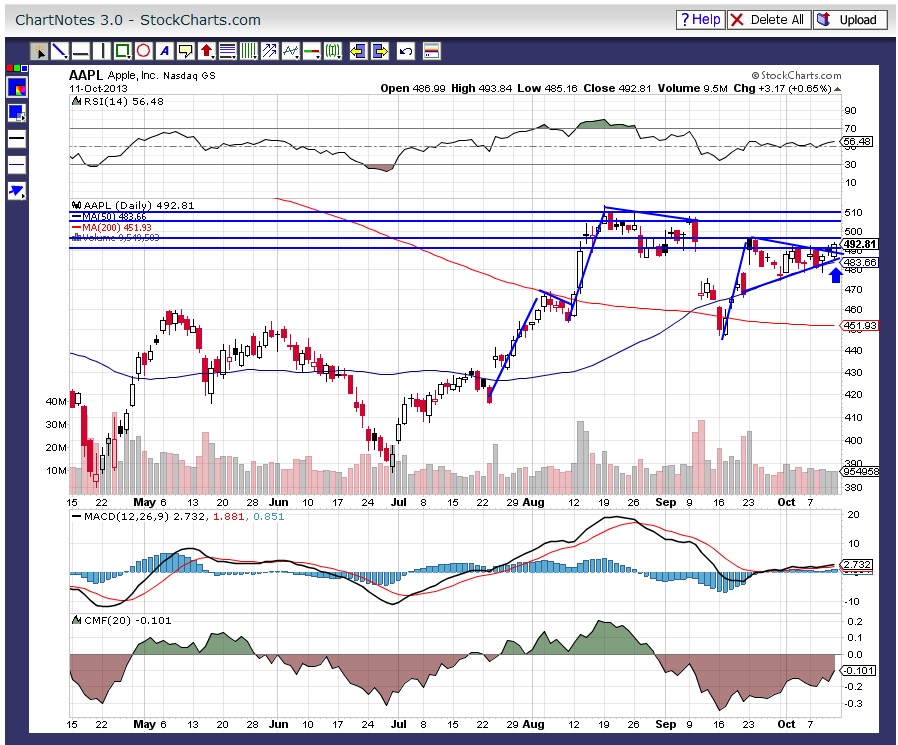The width and height of the screenshot is (898, 745).
Task: Activate the text annotation 'A' tool
Action: point(164,52)
